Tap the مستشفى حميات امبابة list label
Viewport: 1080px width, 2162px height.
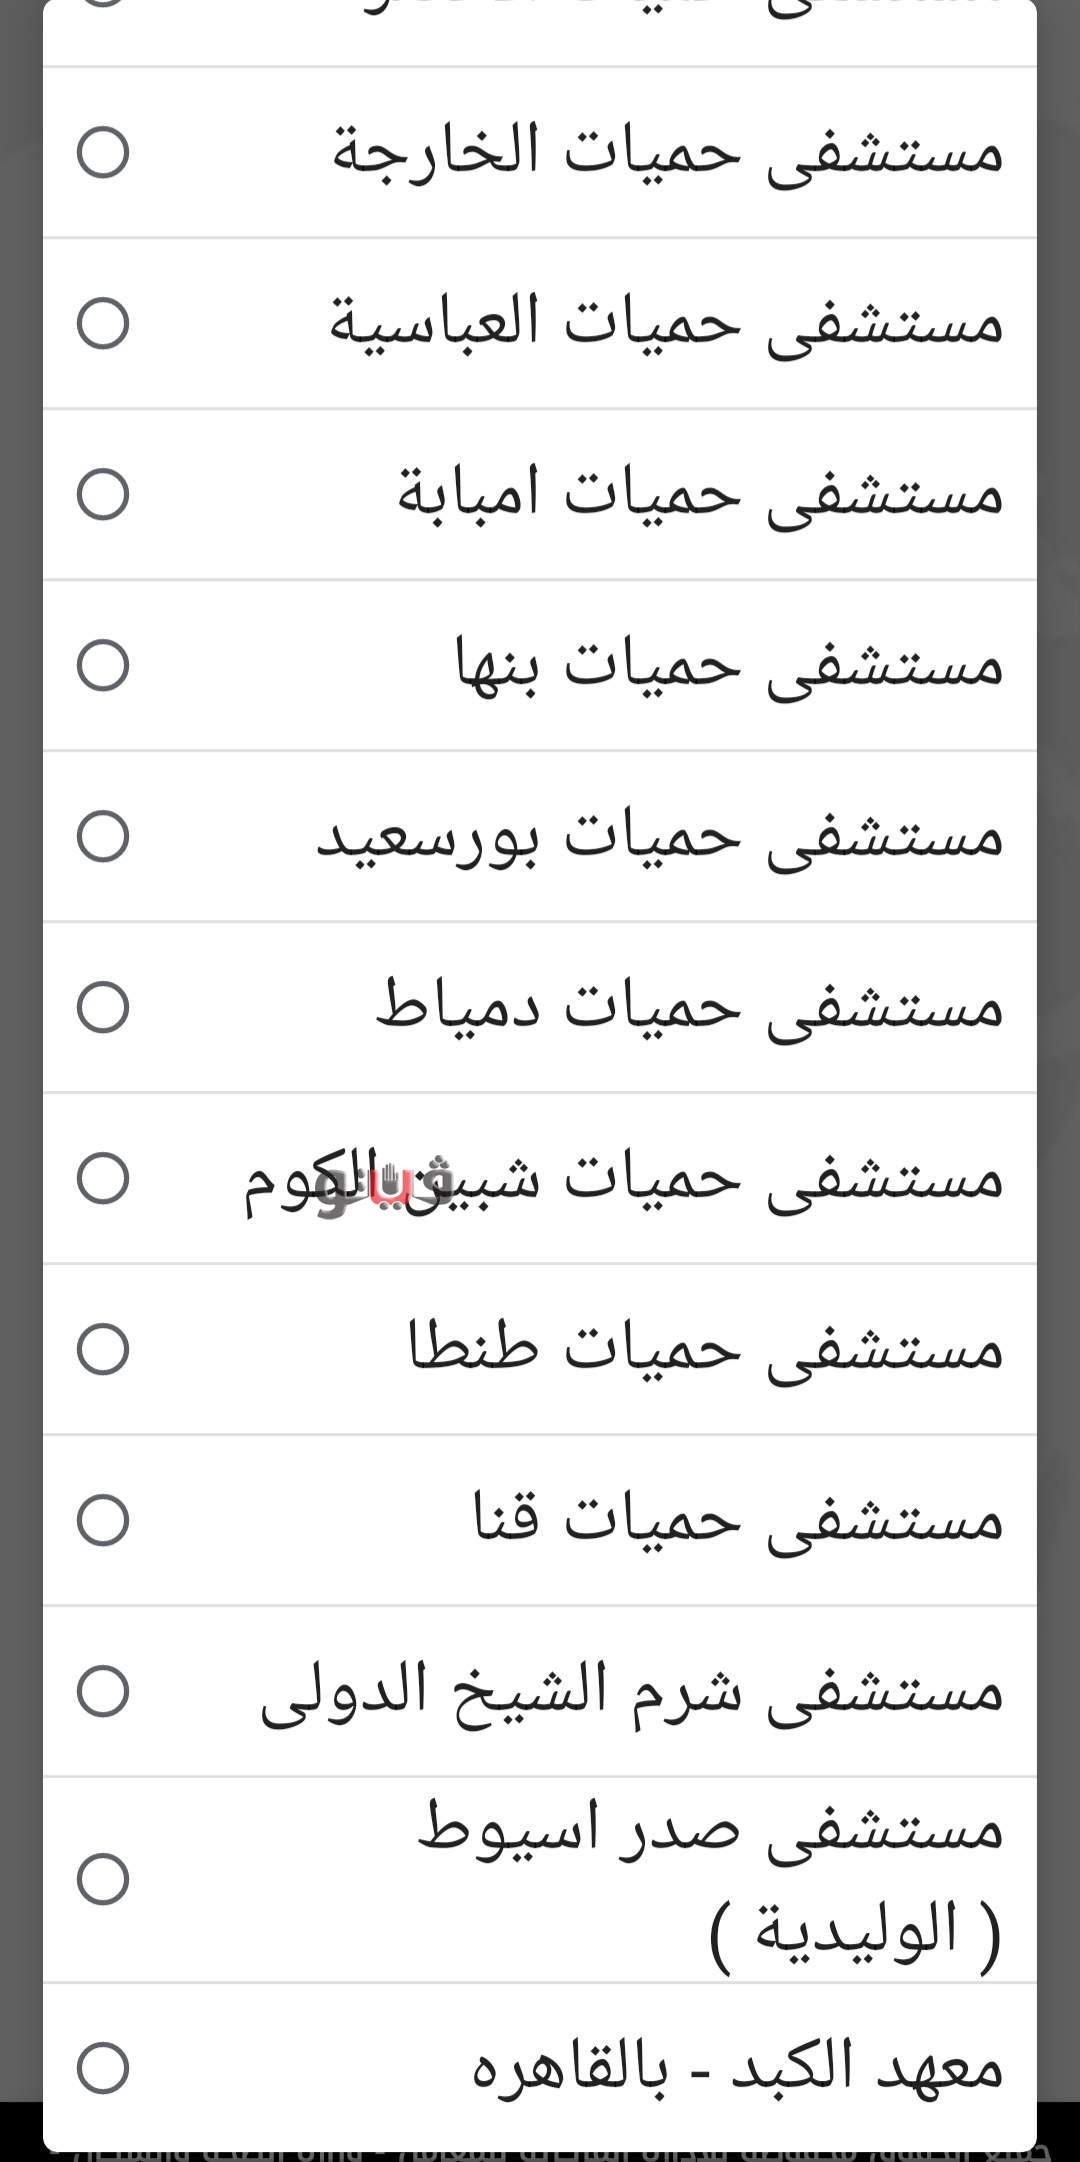[x=700, y=495]
